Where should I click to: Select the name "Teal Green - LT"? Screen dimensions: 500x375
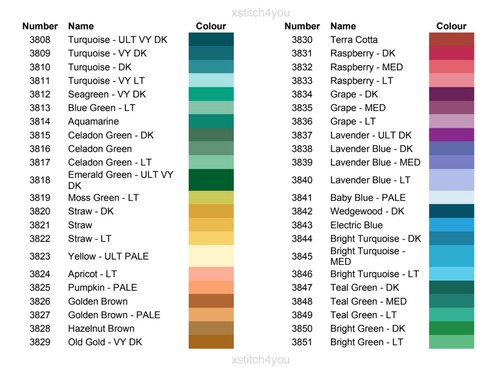363,315
